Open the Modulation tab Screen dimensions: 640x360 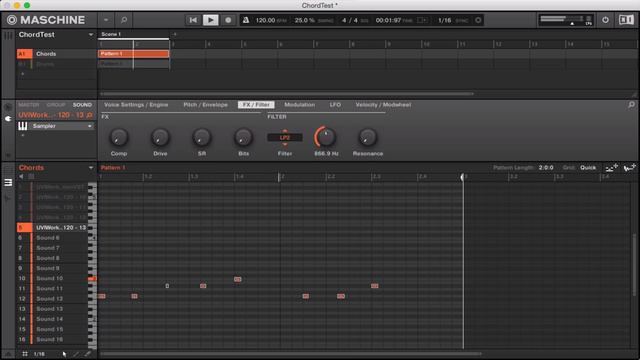[x=300, y=105]
